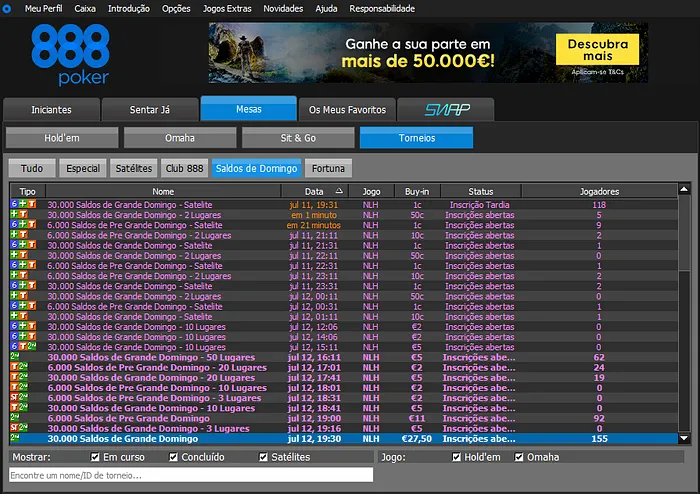Select the Fortuna filter button
This screenshot has height=494, width=700.
point(329,168)
